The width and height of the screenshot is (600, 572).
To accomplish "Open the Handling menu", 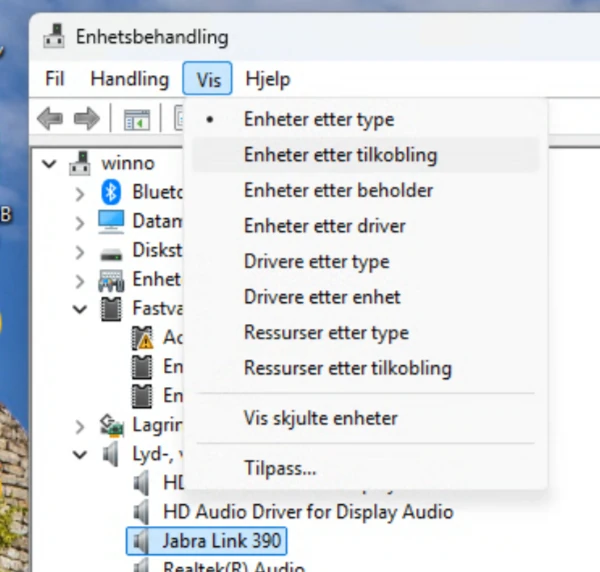I will coord(130,79).
